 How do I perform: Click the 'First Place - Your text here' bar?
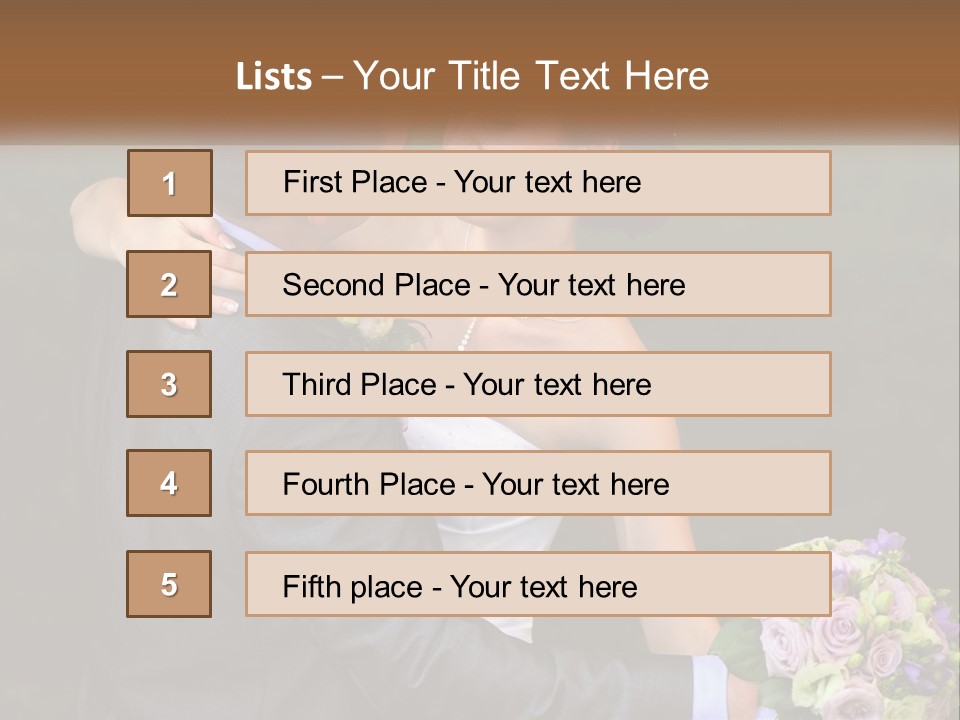pyautogui.click(x=538, y=183)
